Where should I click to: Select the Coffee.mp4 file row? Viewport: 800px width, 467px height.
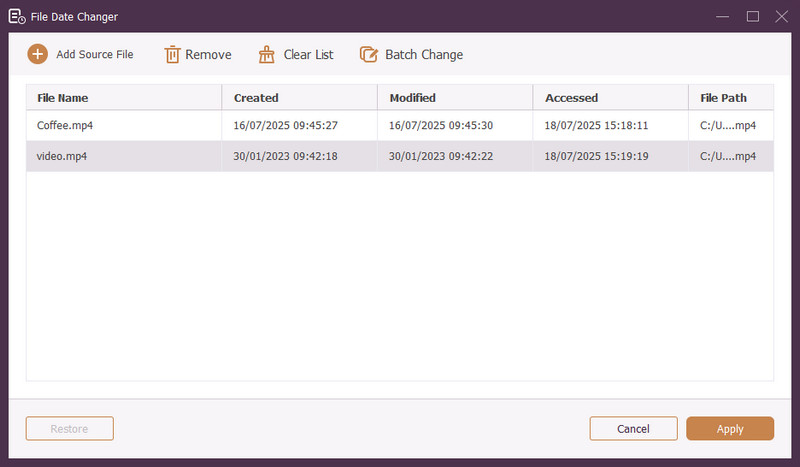[x=65, y=126]
